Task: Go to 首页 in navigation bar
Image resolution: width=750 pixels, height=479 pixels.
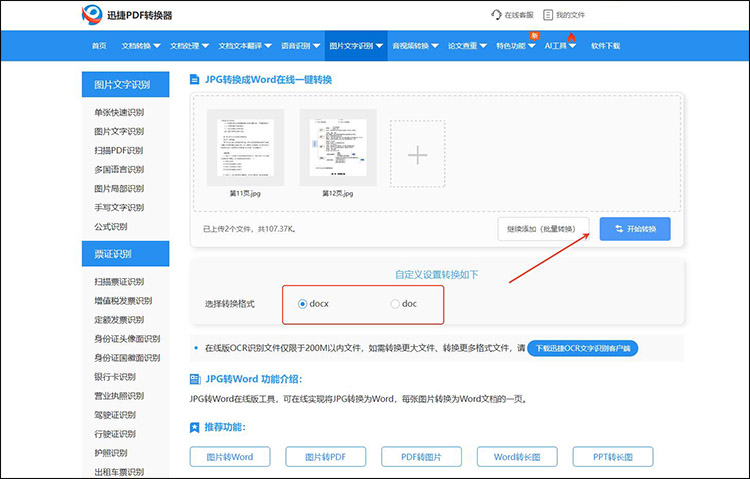Action: click(x=99, y=46)
